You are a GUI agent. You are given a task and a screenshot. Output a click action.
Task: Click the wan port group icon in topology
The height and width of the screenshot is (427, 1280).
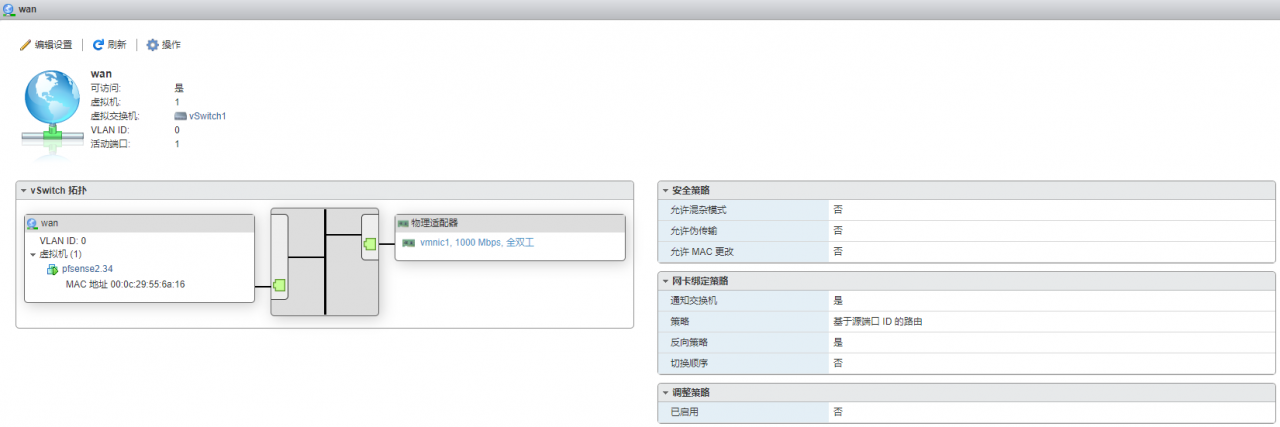[x=32, y=223]
